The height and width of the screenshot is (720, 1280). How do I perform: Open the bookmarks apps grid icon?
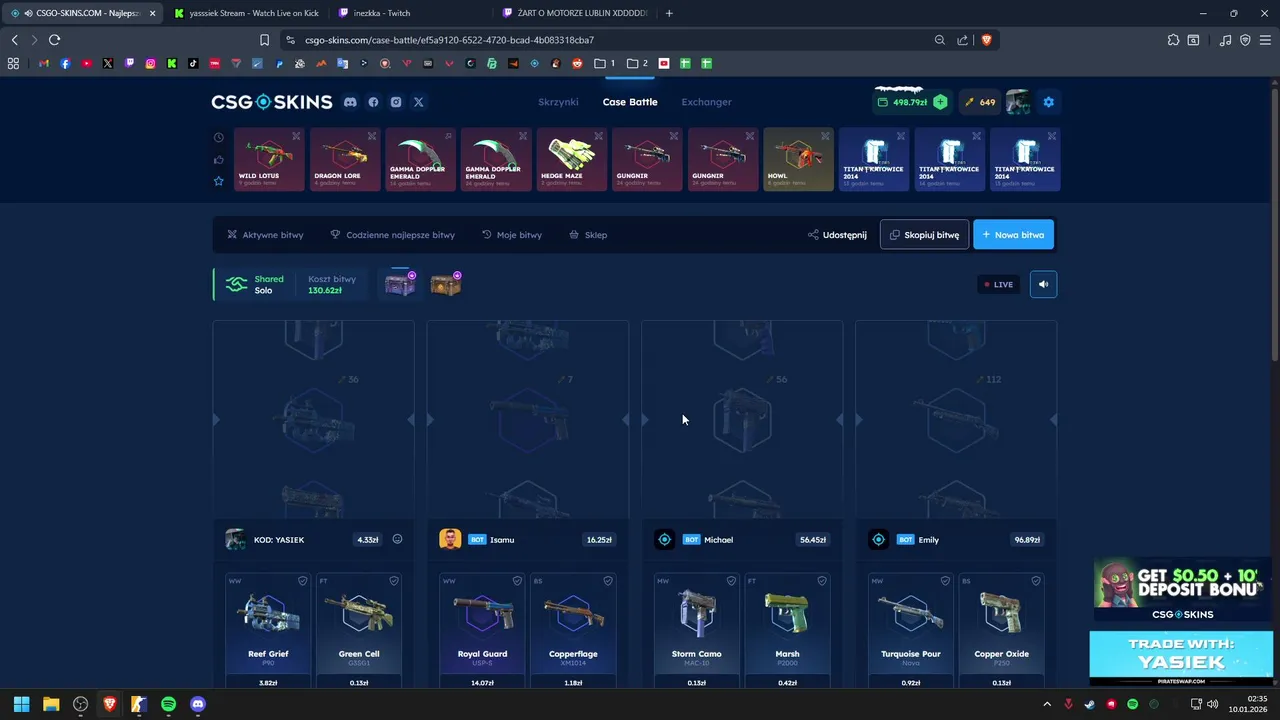(x=13, y=63)
